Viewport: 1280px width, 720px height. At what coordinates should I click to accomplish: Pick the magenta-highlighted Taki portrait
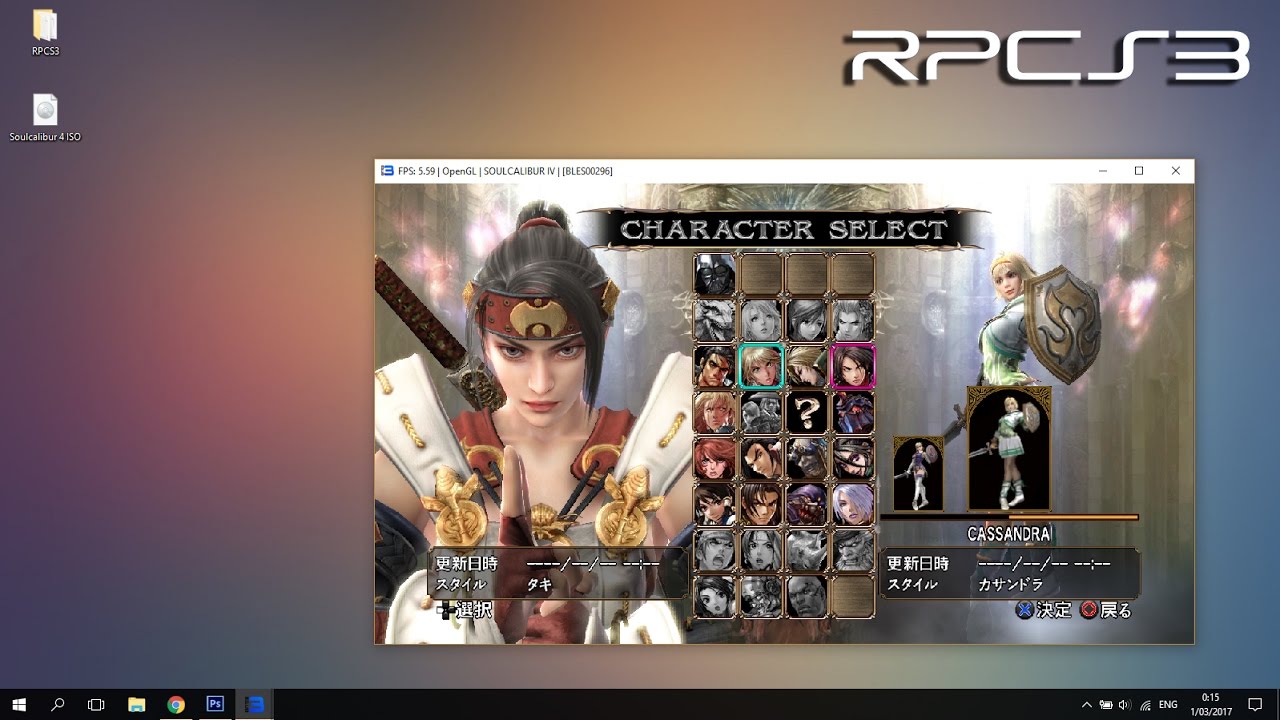853,366
